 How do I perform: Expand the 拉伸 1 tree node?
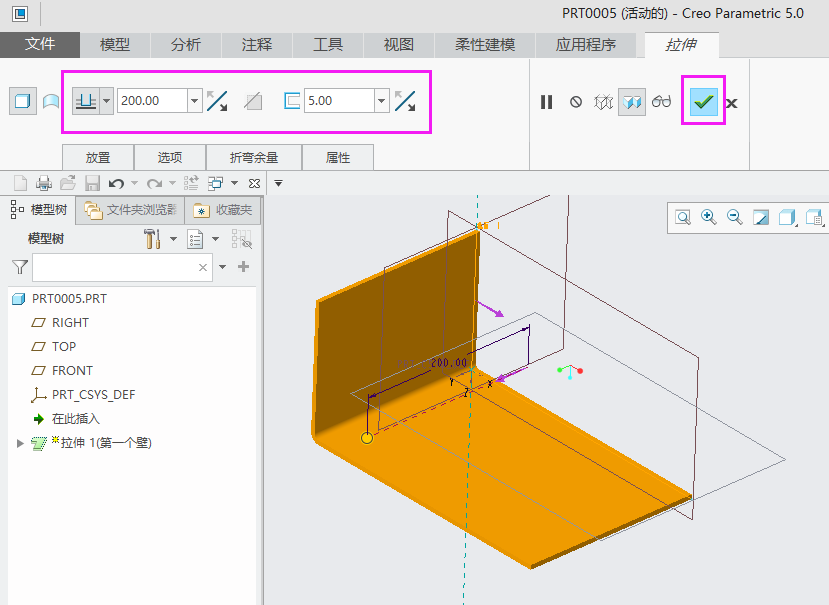click(20, 443)
